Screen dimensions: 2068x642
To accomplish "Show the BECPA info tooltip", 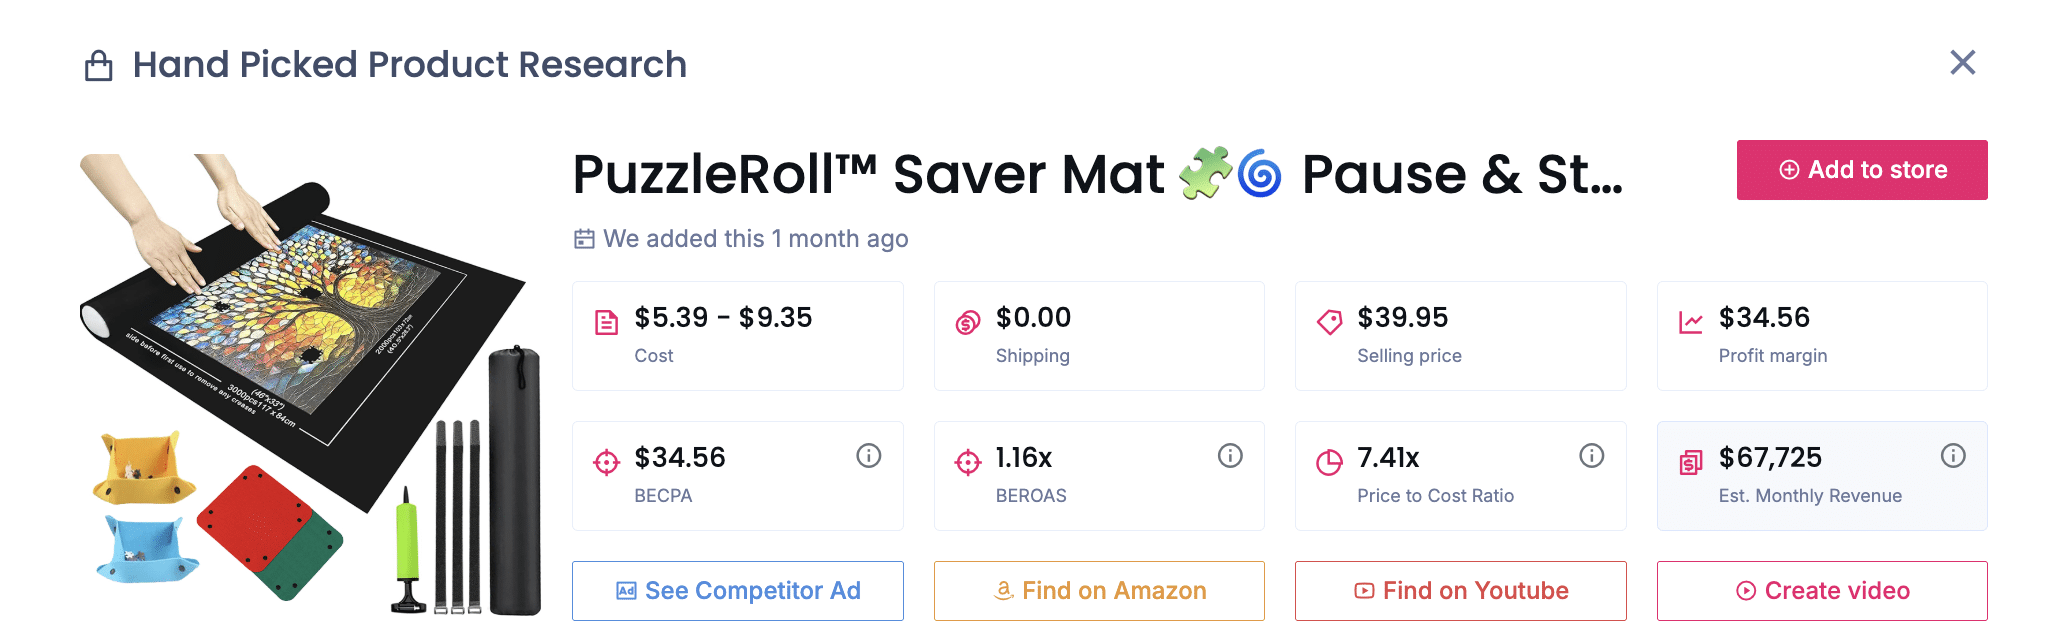I will click(868, 455).
